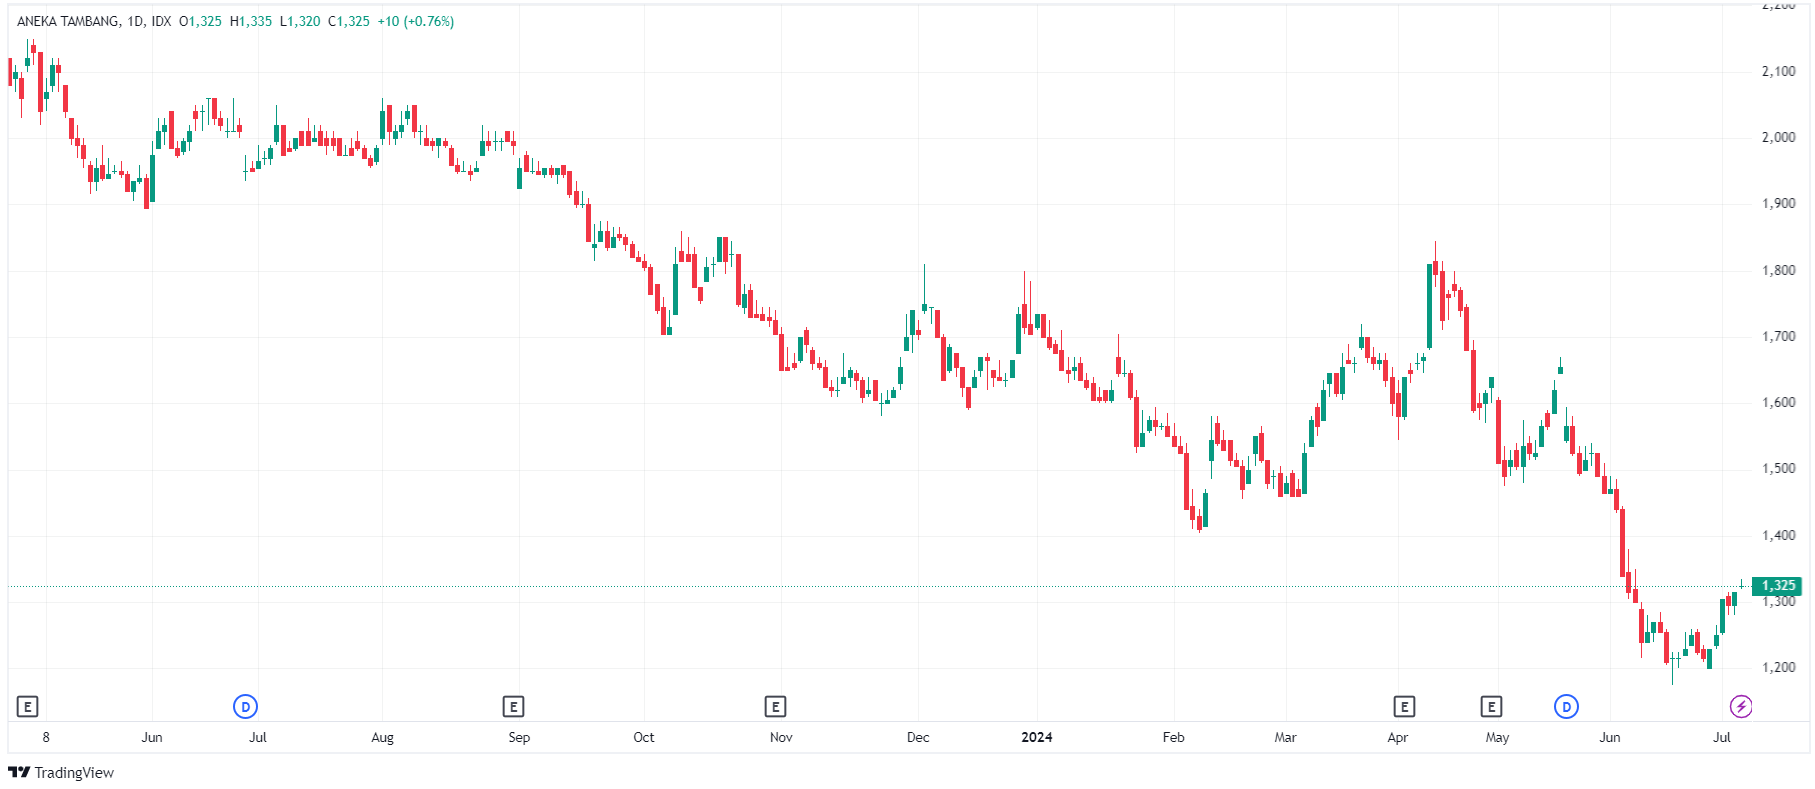
Task: Click the +10 (+0.76%) change value
Action: [x=415, y=21]
